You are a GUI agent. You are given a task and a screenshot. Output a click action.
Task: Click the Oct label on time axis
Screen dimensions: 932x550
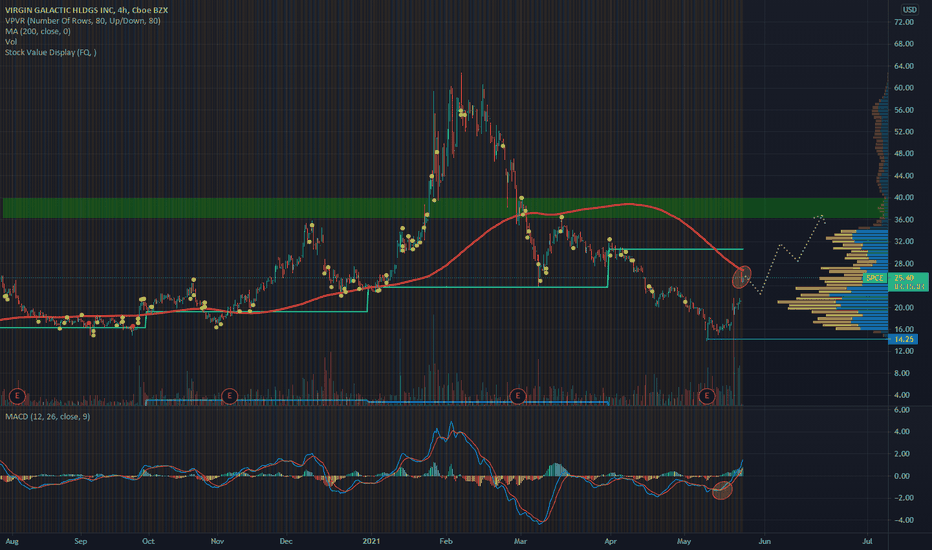coord(148,541)
